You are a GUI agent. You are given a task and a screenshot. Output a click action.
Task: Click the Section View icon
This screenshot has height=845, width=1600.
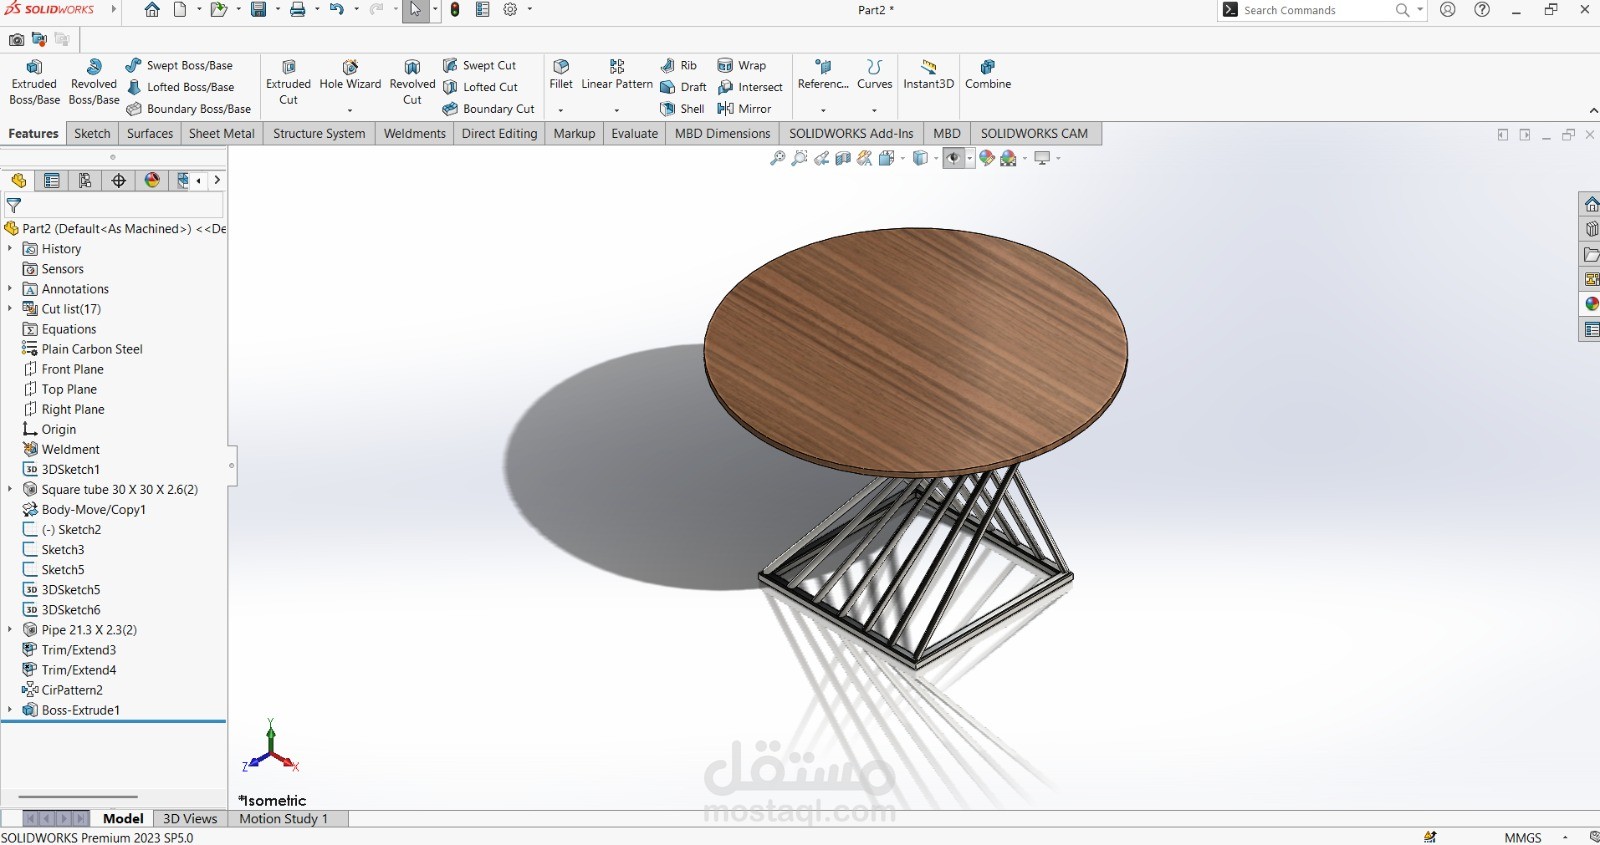(x=843, y=158)
